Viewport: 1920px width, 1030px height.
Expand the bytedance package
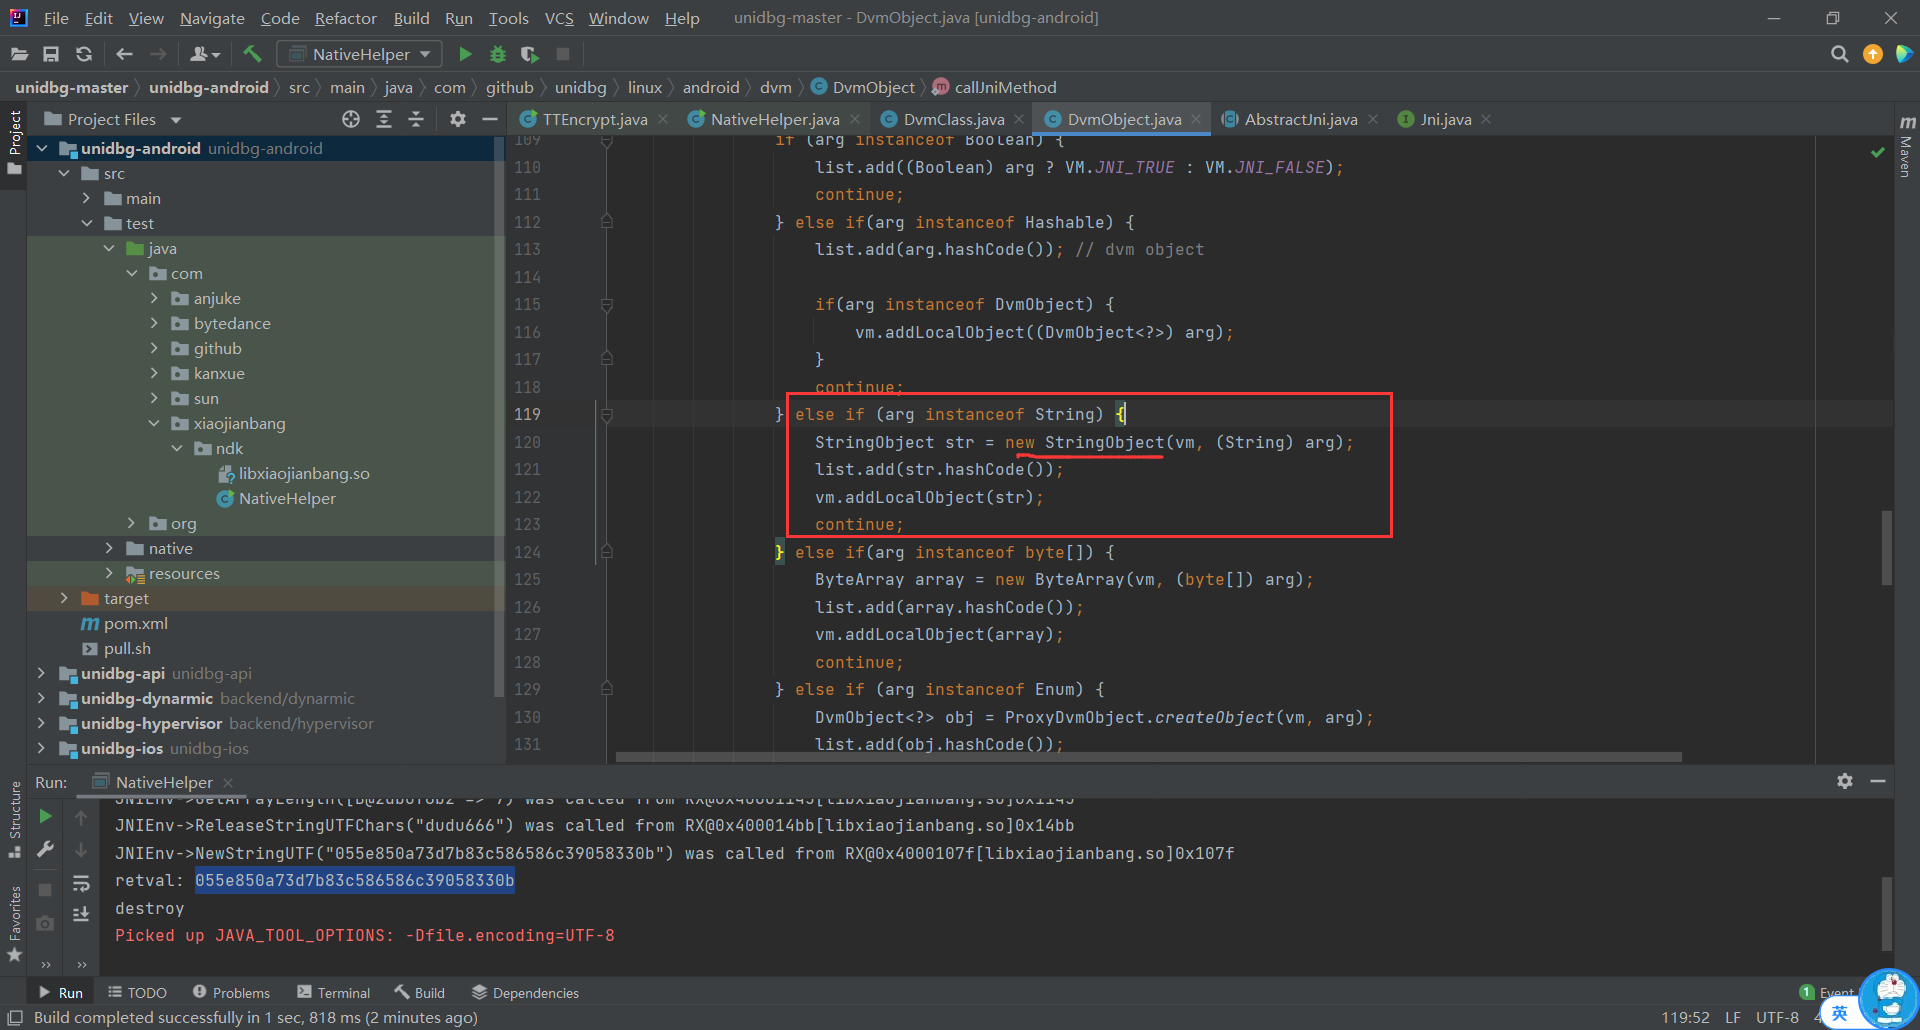[154, 323]
